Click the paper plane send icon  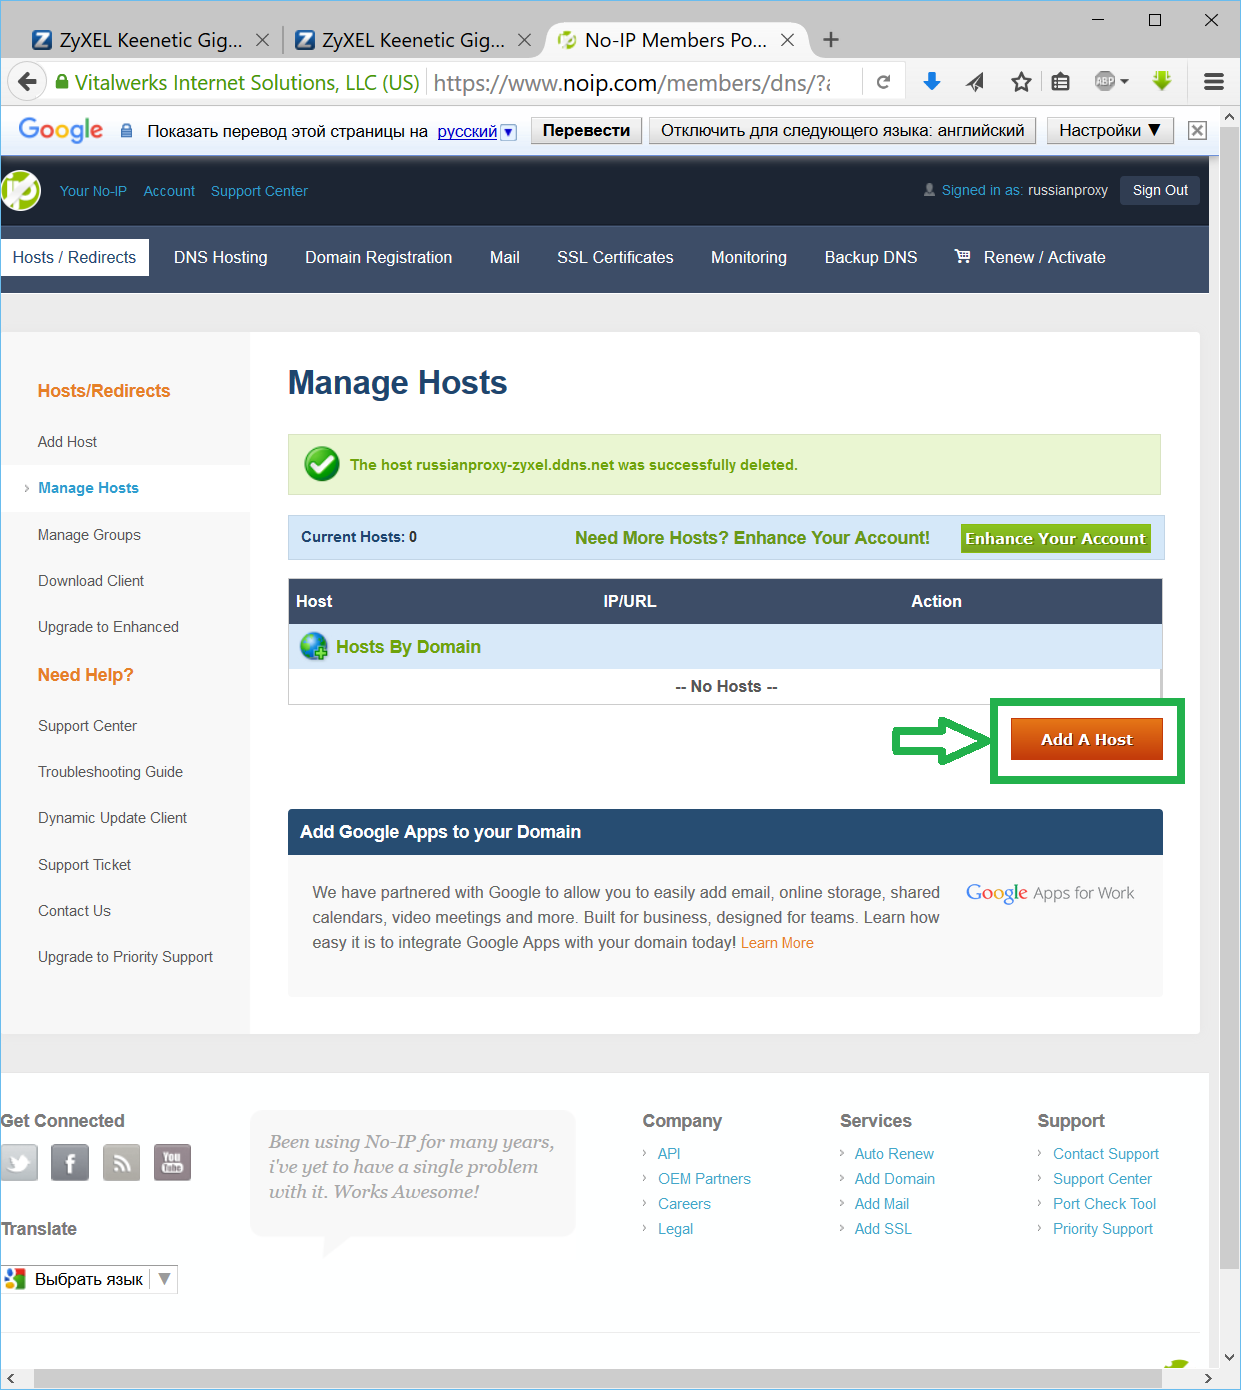point(975,82)
